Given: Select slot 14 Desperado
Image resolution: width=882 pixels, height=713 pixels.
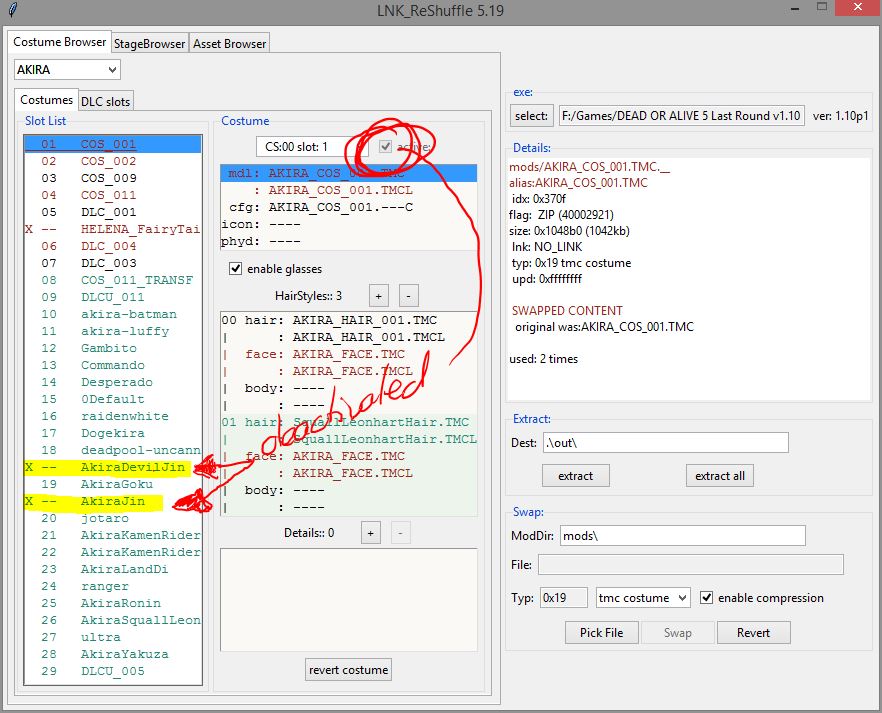Looking at the screenshot, I should click(x=112, y=382).
